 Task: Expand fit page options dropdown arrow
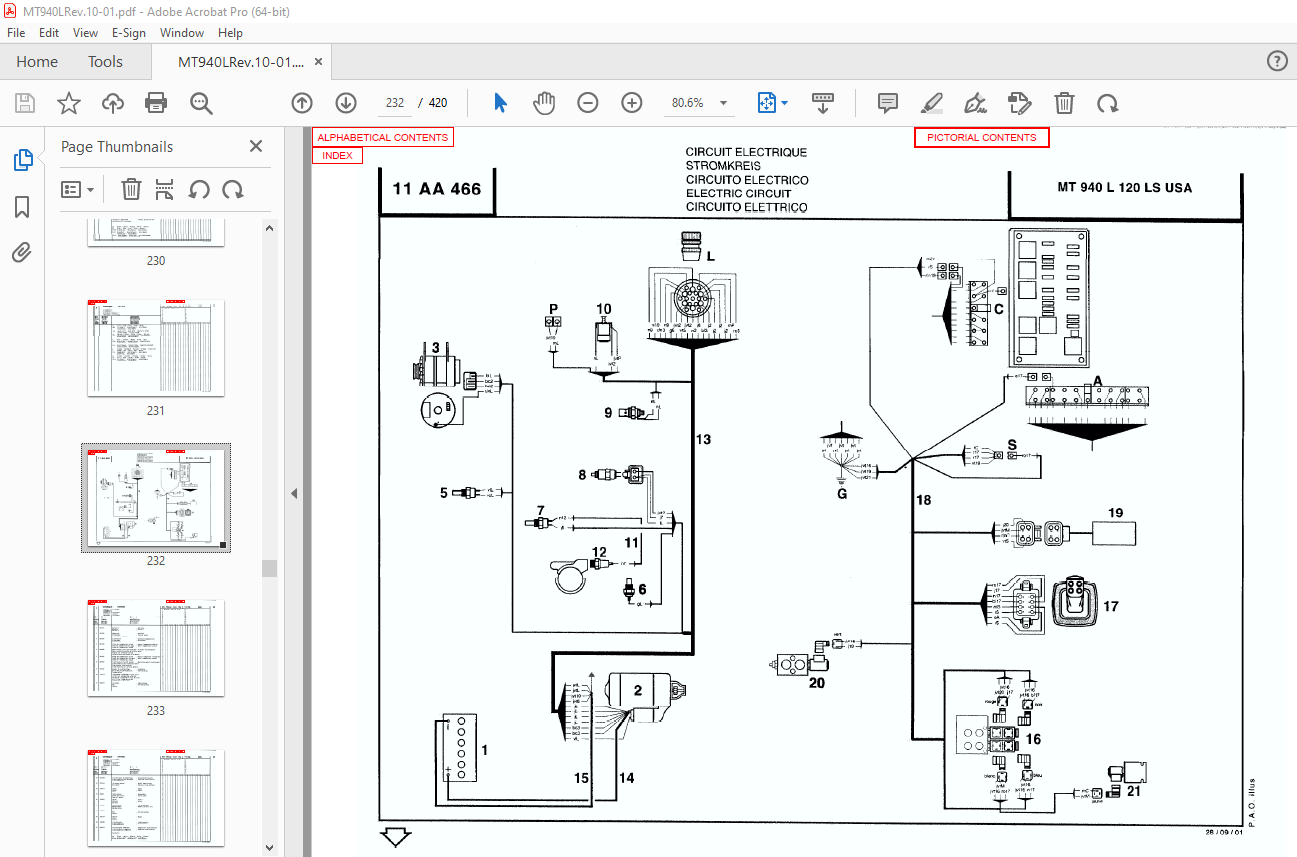785,103
